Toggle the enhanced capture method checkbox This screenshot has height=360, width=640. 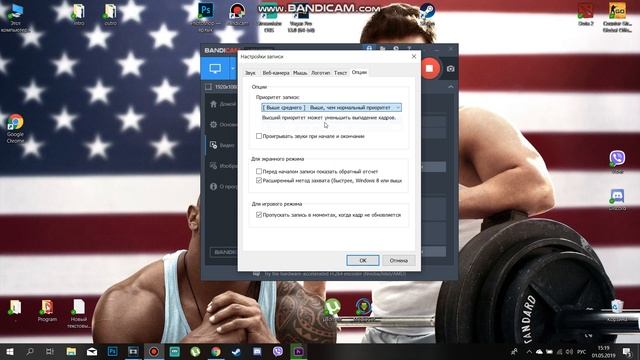(259, 180)
